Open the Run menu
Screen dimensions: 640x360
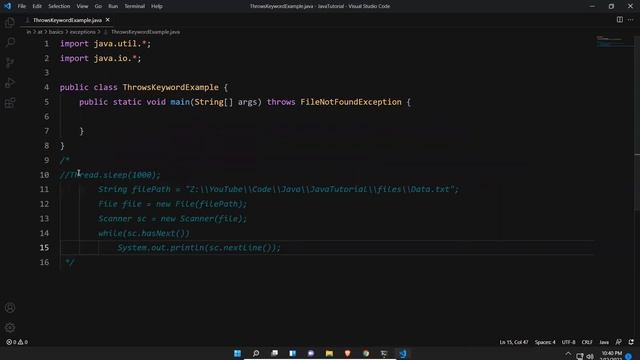pos(113,6)
